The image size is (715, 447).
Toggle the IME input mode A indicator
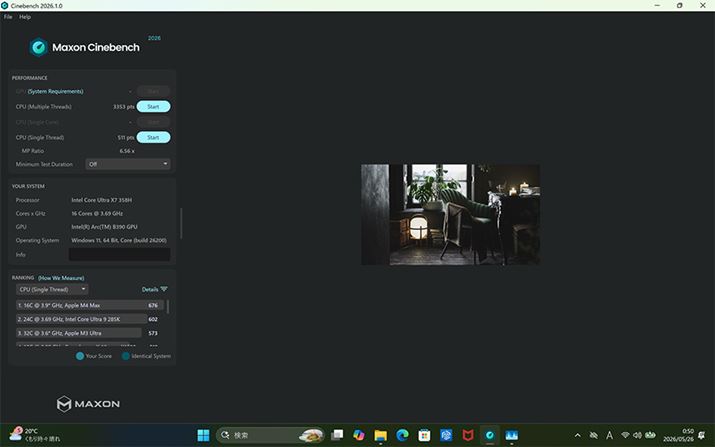coord(609,435)
